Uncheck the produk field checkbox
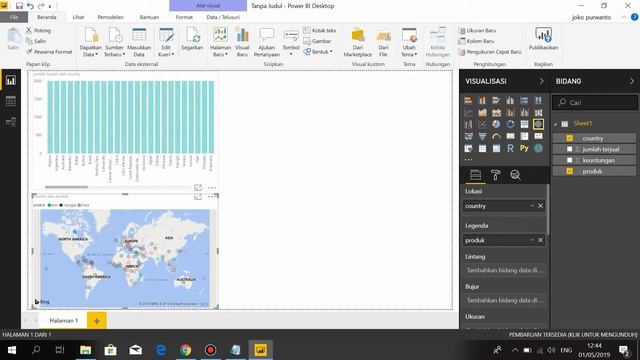 click(569, 171)
